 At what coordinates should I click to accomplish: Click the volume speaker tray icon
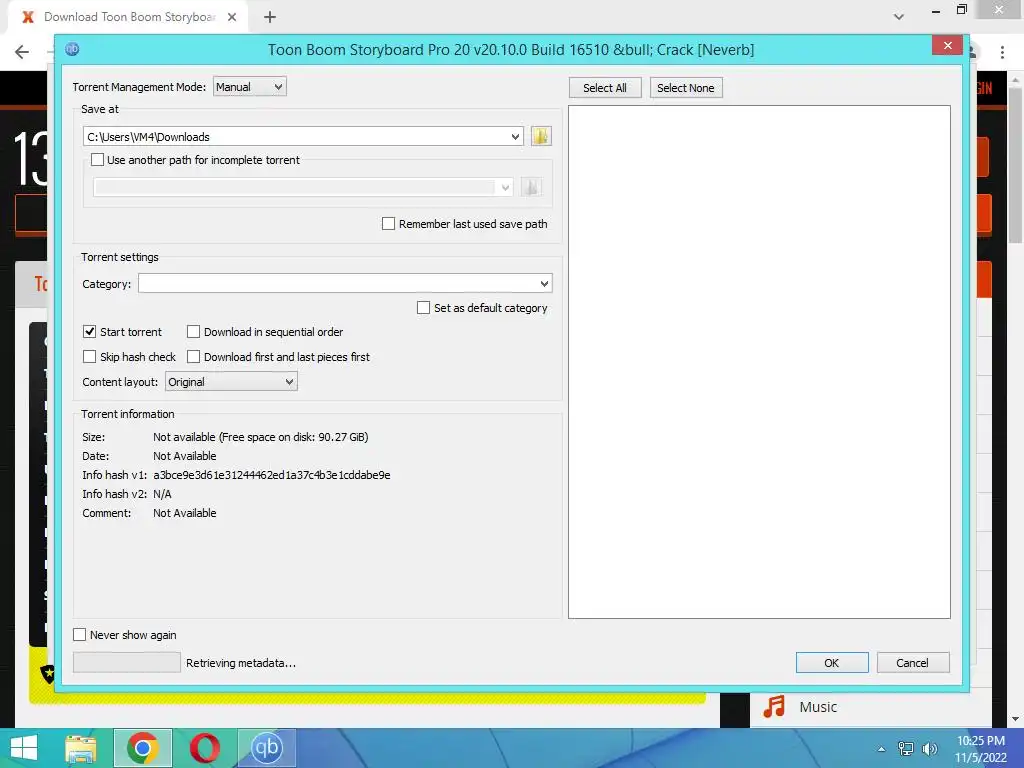pyautogui.click(x=929, y=749)
